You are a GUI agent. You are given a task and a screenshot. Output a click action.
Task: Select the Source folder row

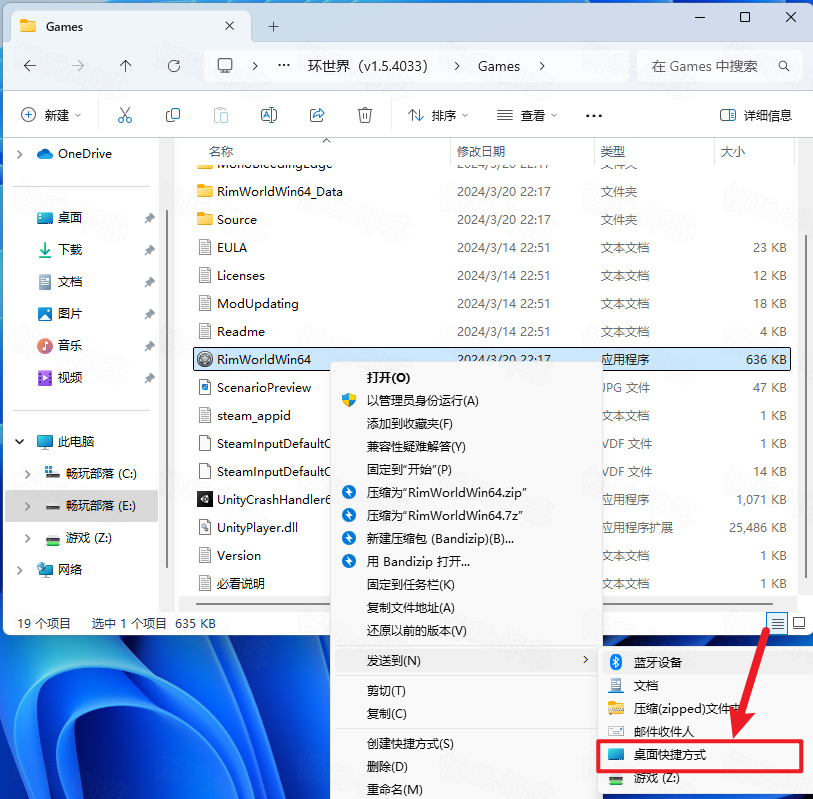pos(492,219)
